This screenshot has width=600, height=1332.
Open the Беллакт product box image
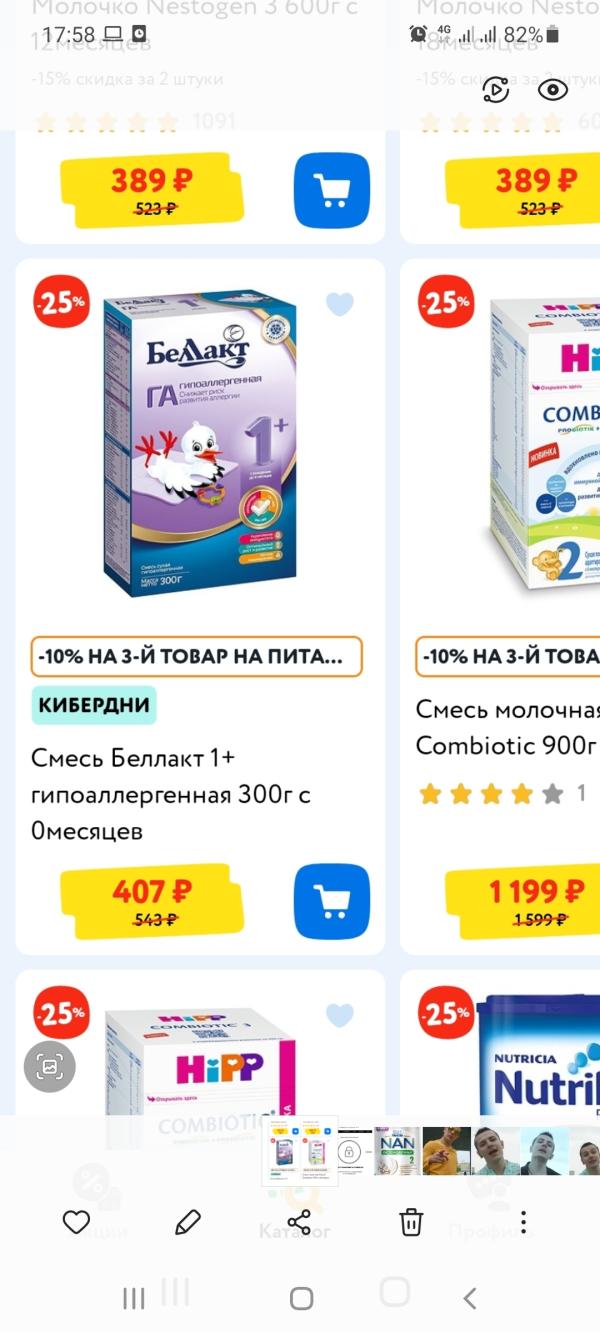click(201, 443)
